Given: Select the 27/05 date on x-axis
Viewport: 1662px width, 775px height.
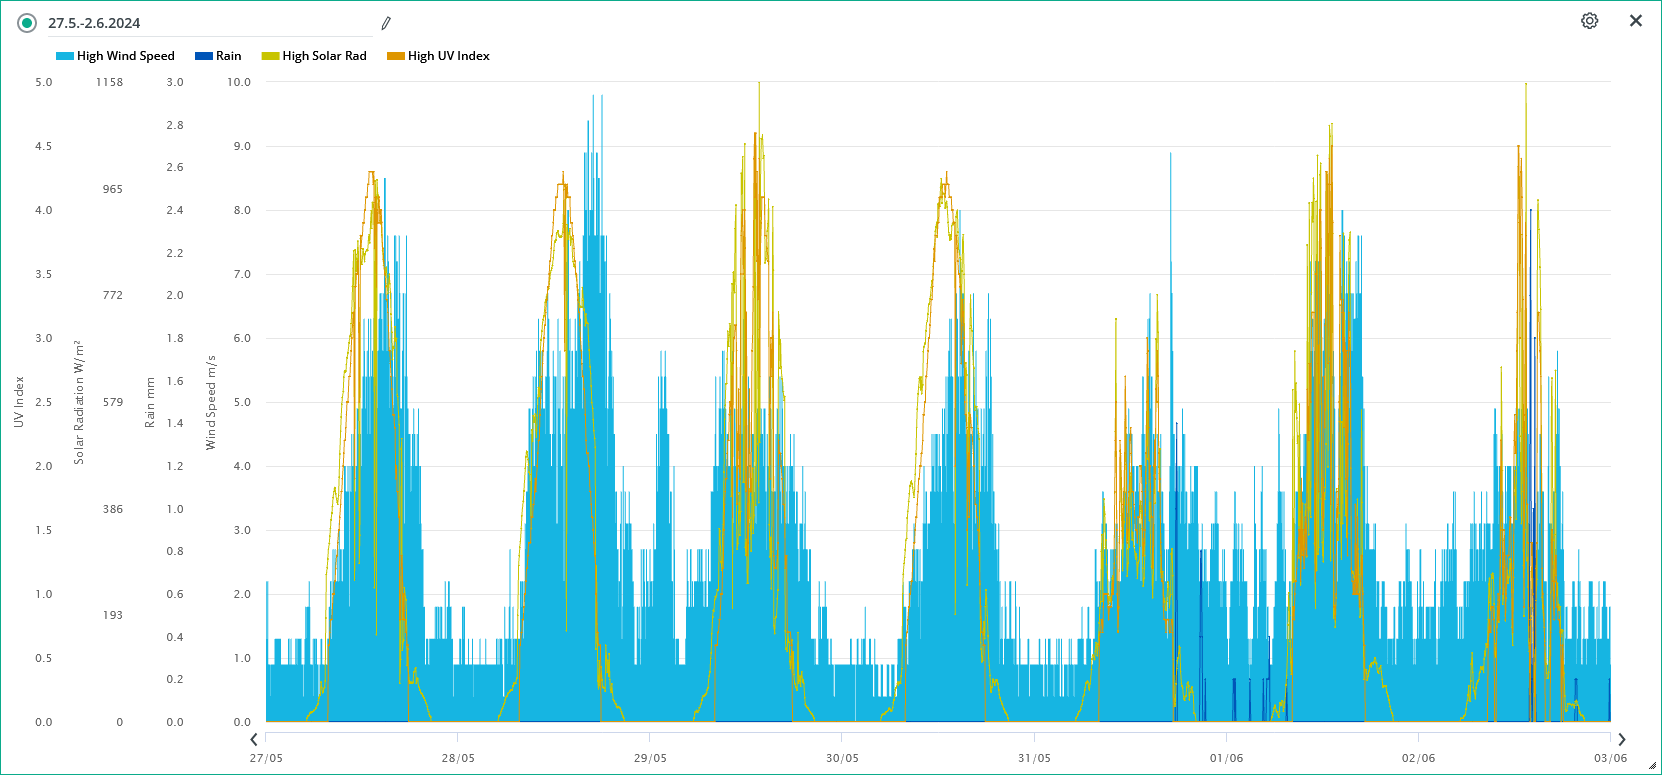Looking at the screenshot, I should [266, 758].
